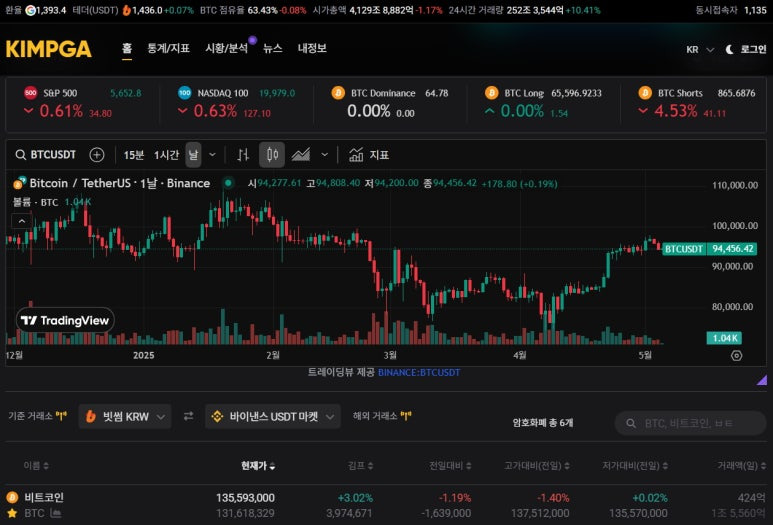Select the 날 daily timeframe
The height and width of the screenshot is (525, 773).
(x=193, y=155)
